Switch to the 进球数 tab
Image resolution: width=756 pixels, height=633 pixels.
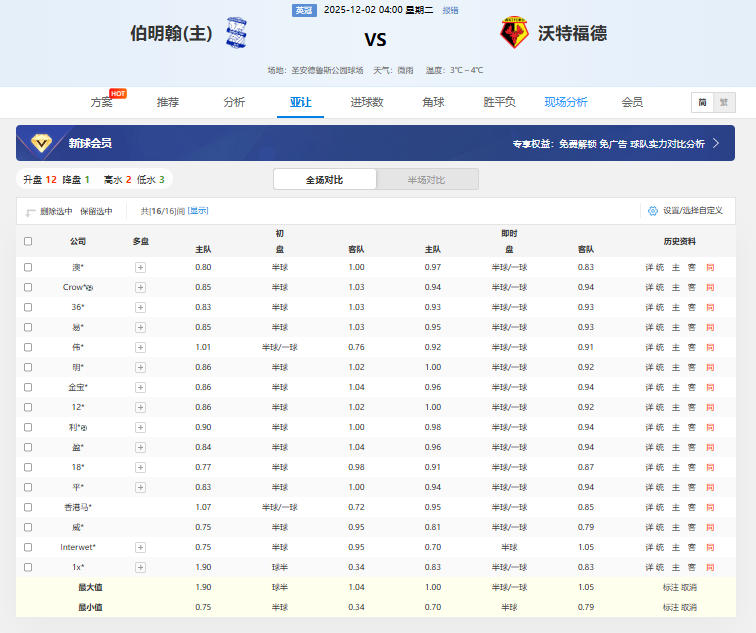(367, 102)
